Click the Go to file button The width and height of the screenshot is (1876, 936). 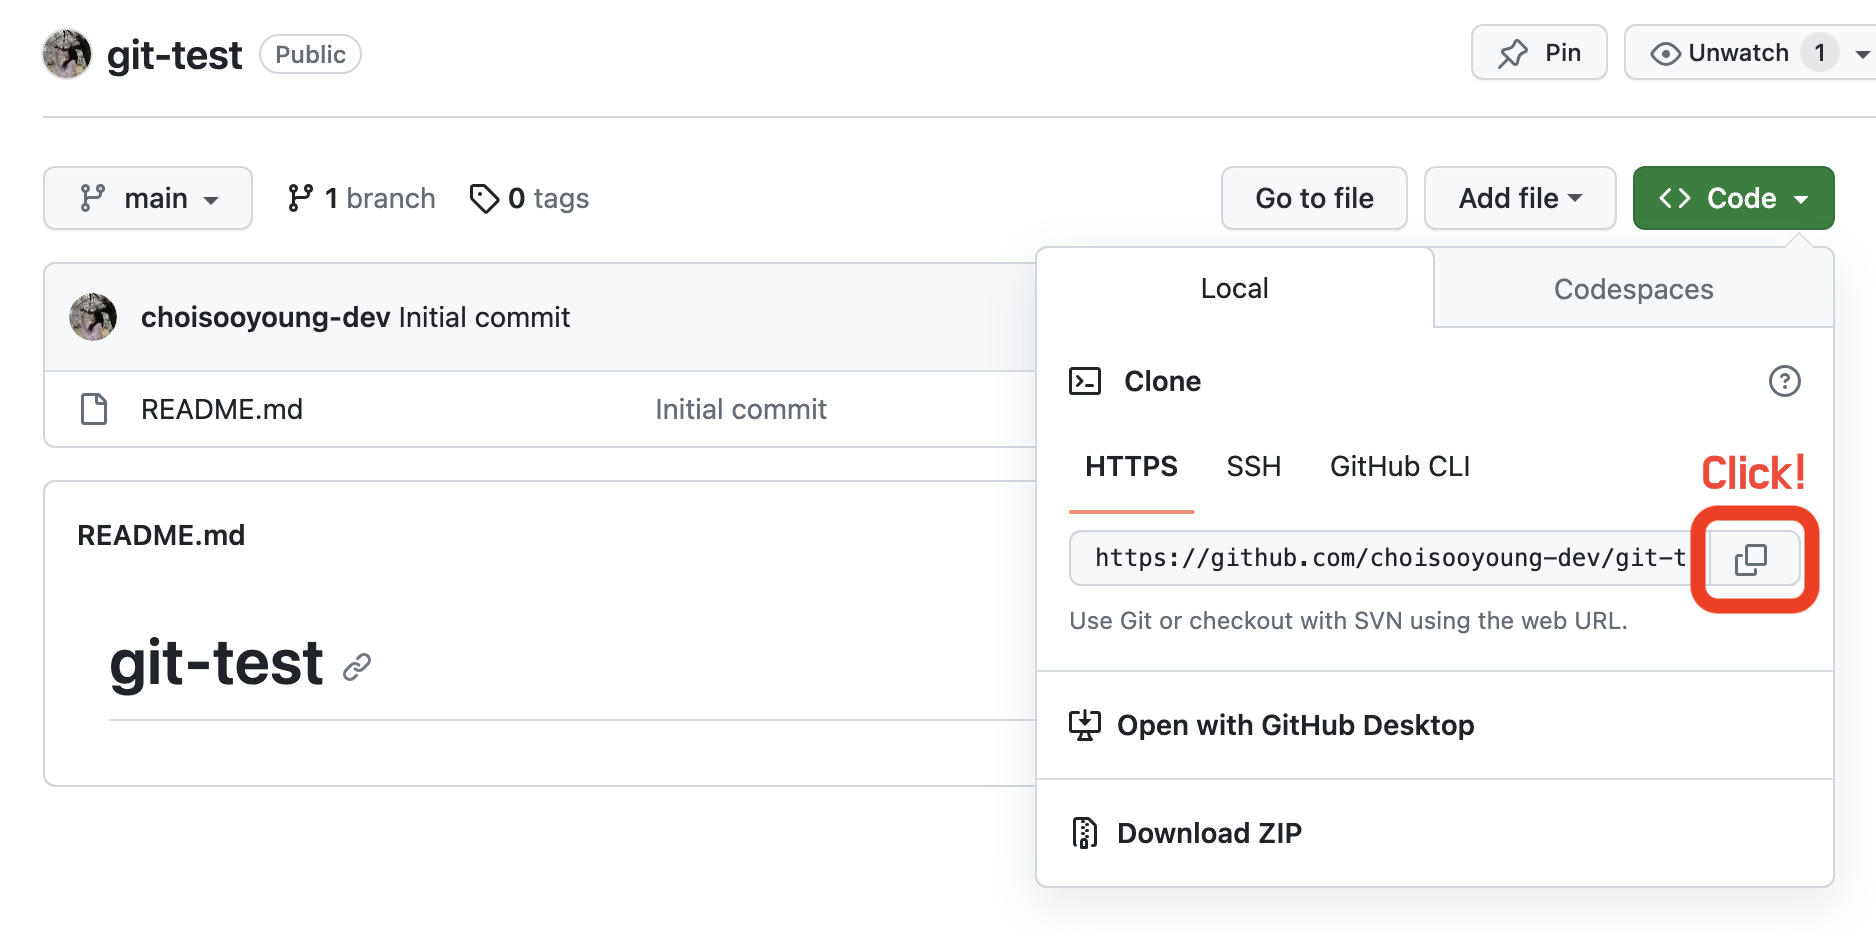tap(1314, 198)
